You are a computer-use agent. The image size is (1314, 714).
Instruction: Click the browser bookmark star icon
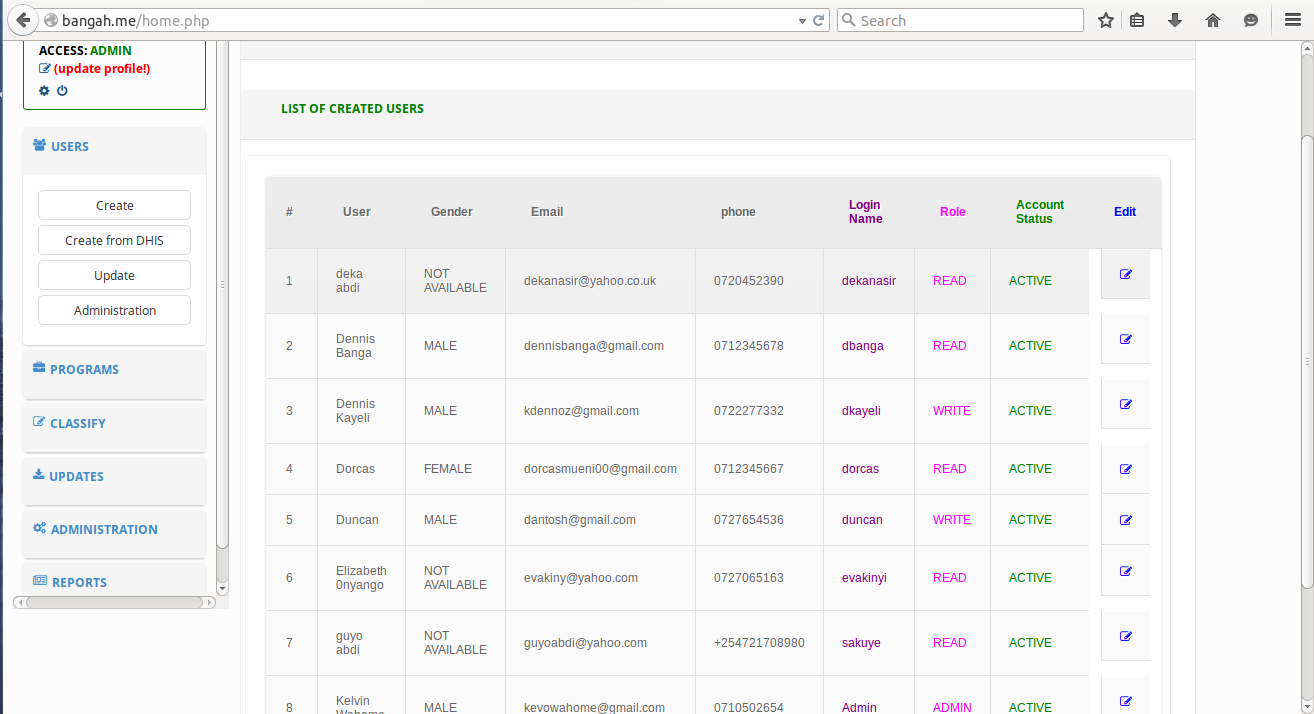[1105, 20]
